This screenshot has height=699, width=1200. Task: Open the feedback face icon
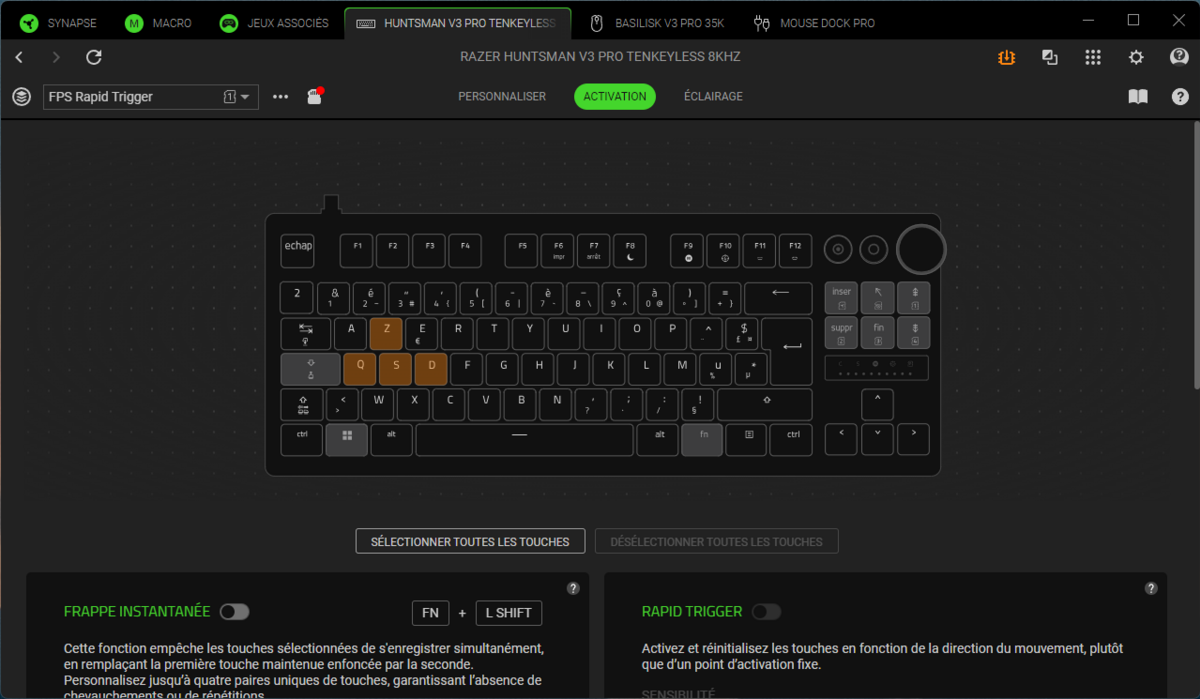tap(1179, 57)
